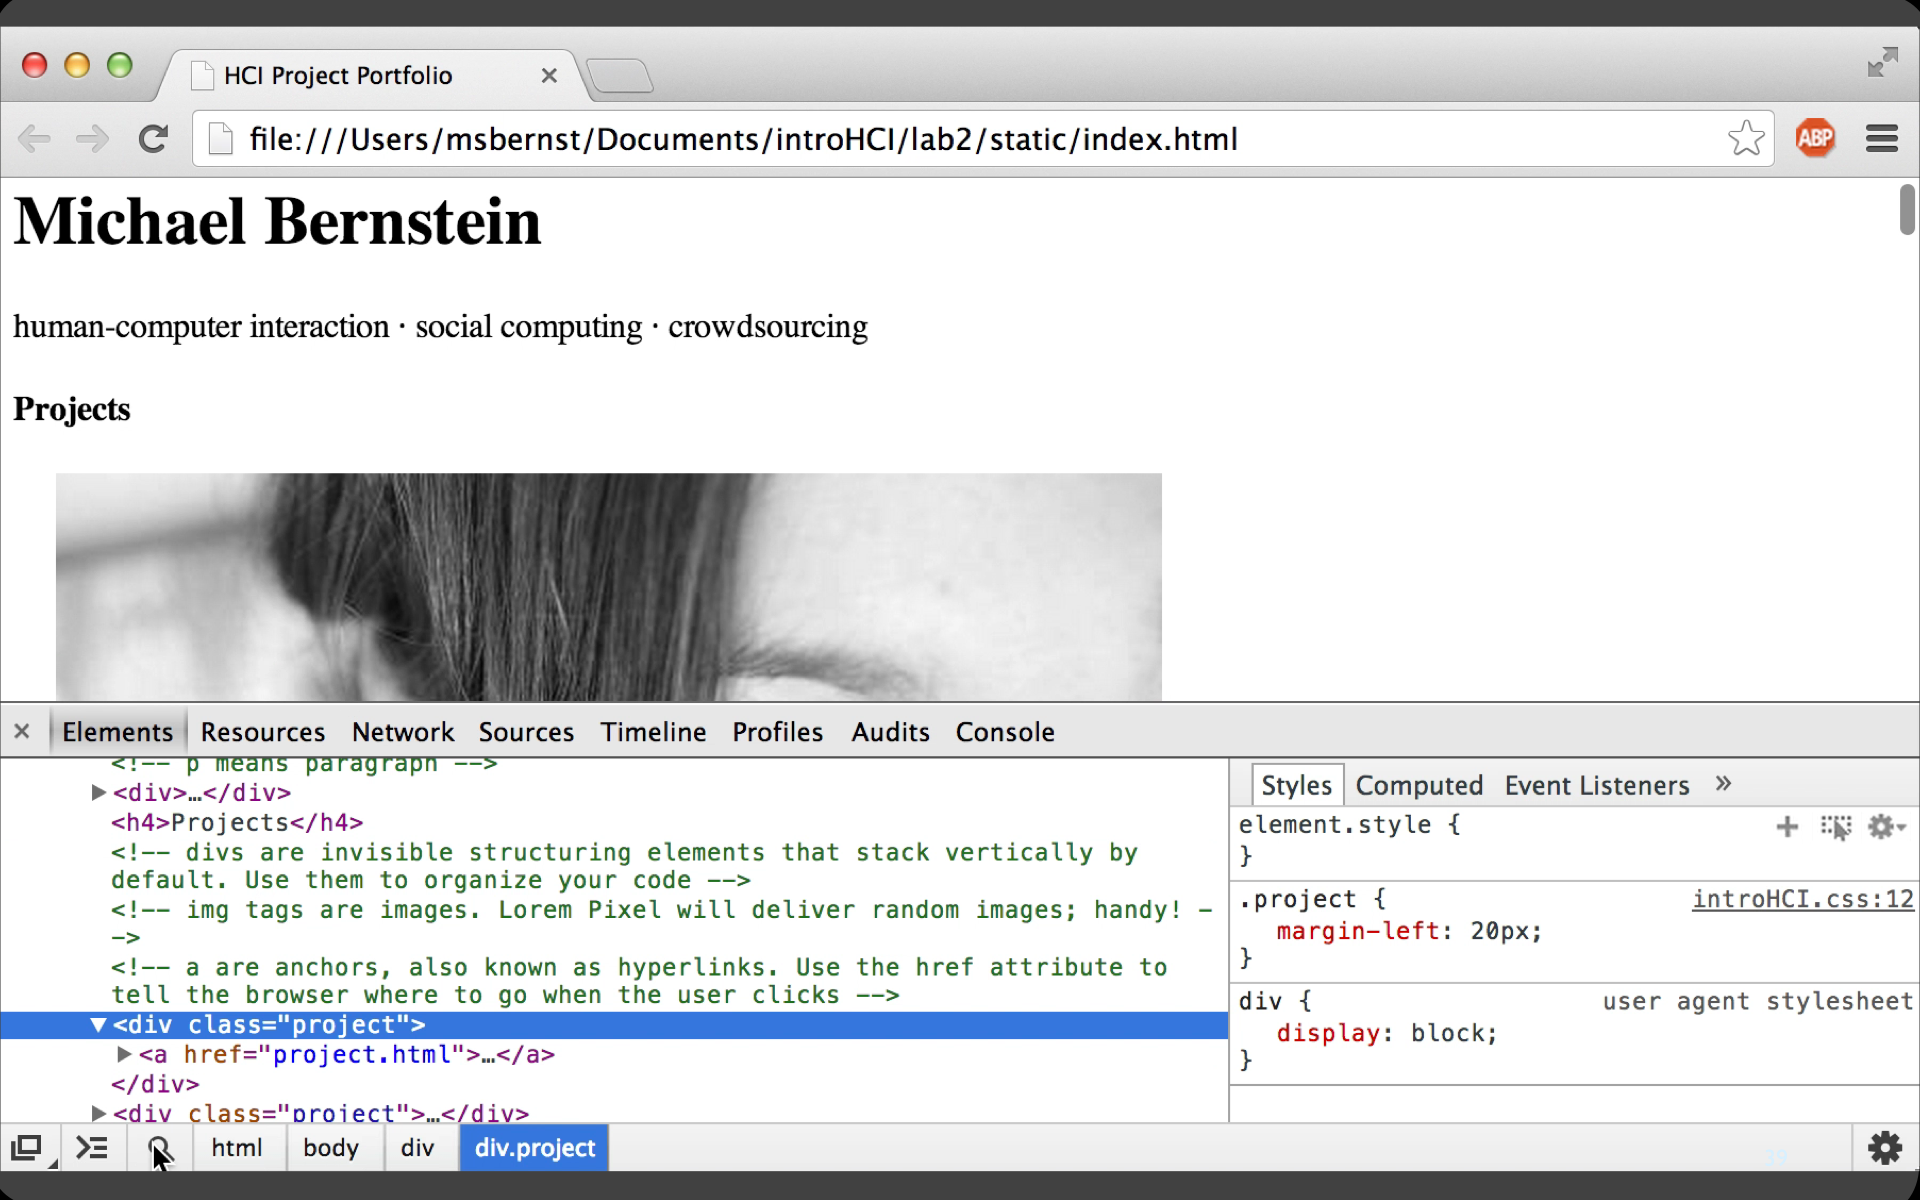Undock DevTools into separate window icon
Screen dimensions: 1920x1200
pos(27,1148)
